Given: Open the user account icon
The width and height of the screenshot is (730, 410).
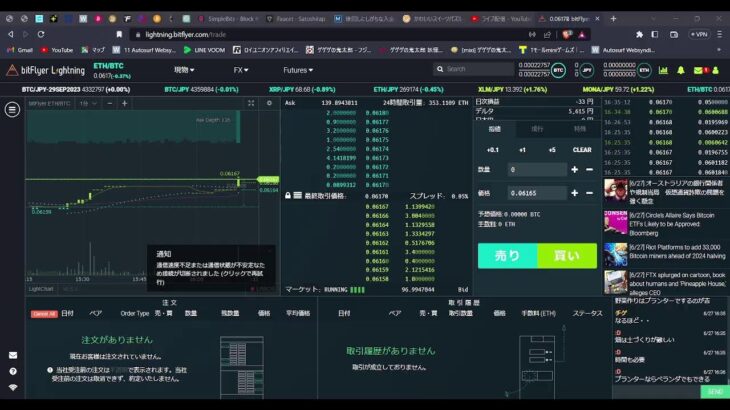Looking at the screenshot, I should [716, 70].
